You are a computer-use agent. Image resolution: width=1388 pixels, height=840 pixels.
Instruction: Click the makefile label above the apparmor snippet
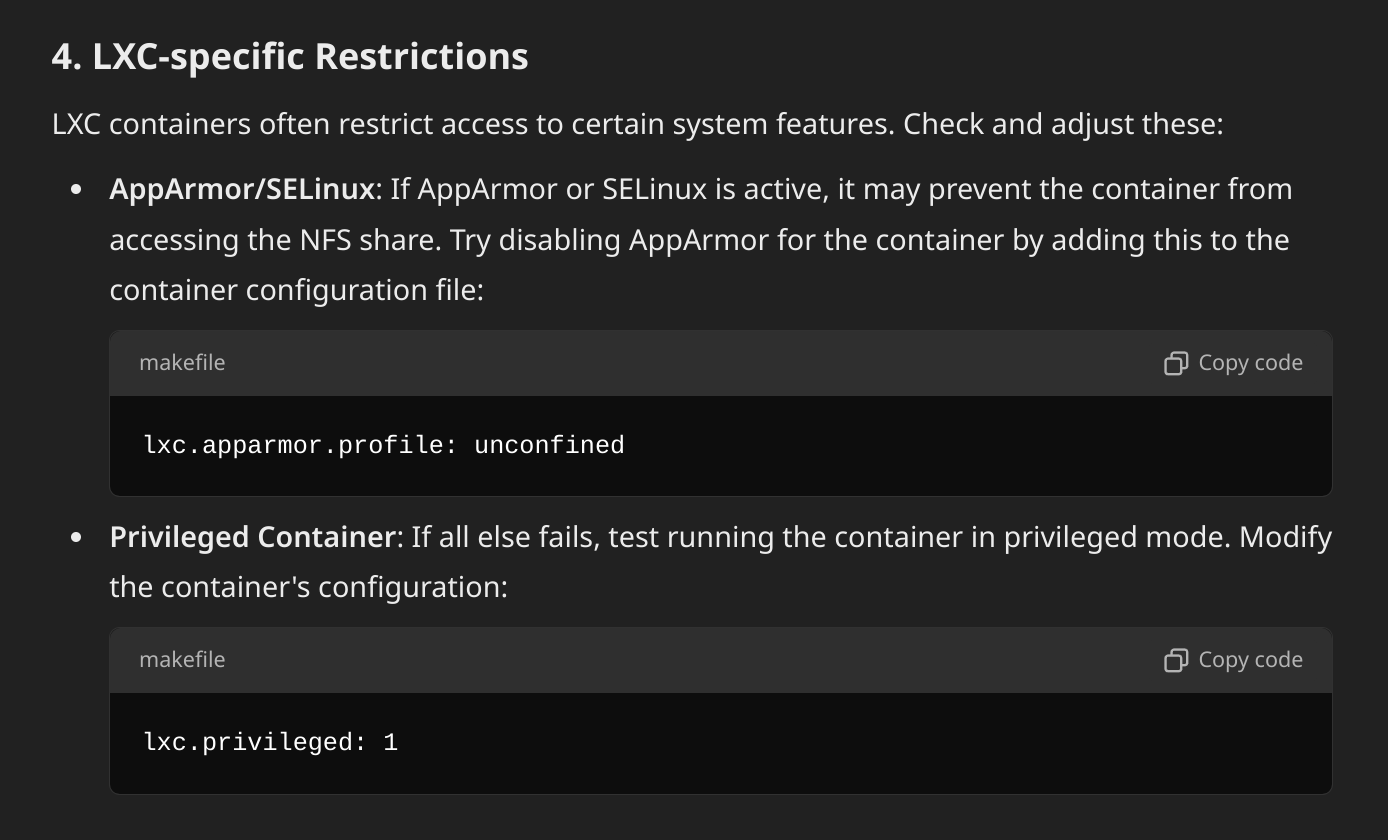pyautogui.click(x=182, y=363)
